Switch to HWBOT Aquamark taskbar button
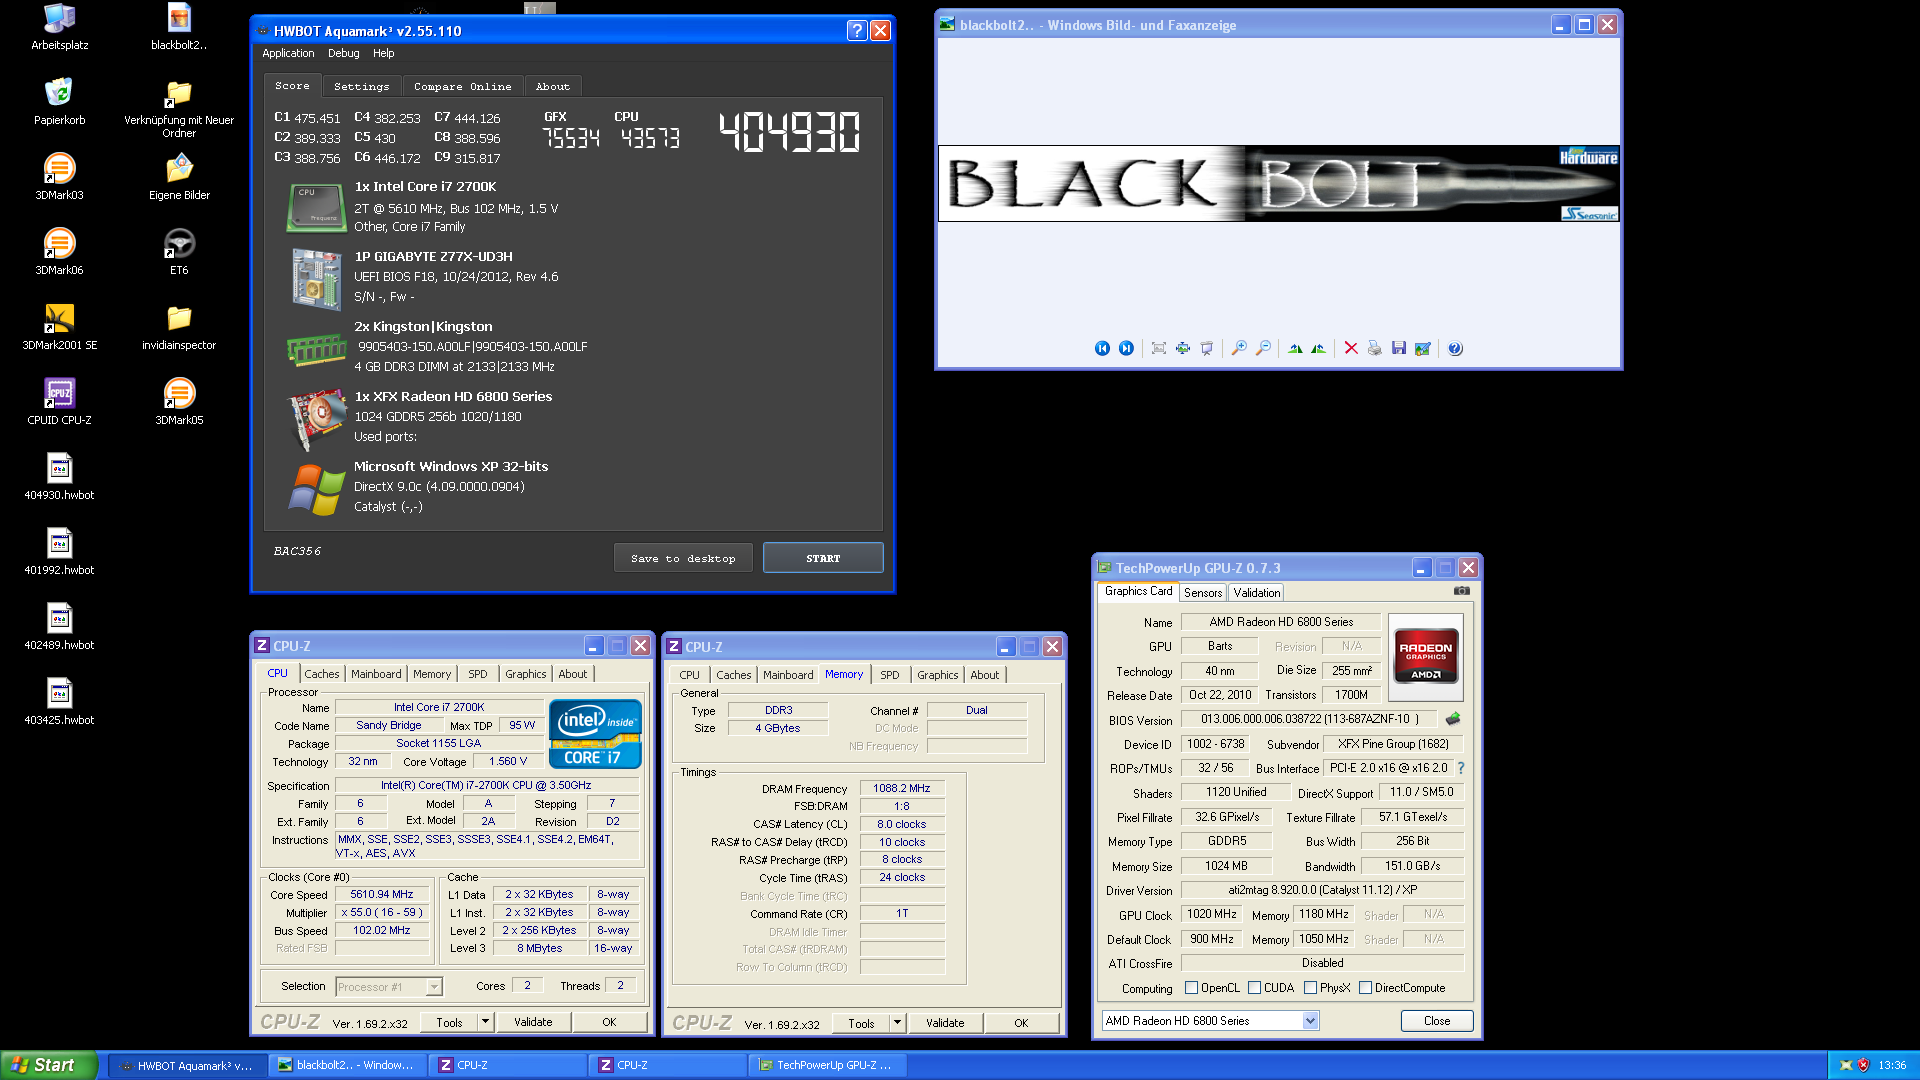The width and height of the screenshot is (1920, 1080). (187, 1065)
